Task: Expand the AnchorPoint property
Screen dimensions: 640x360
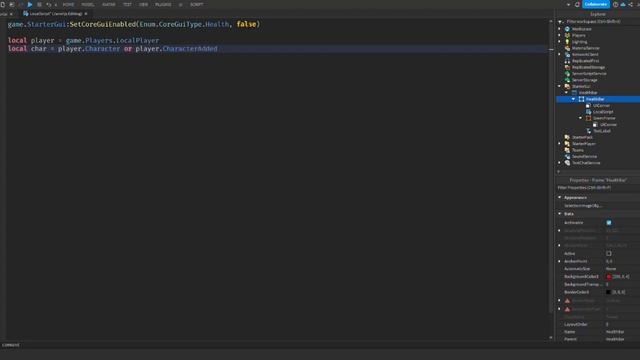Action: pyautogui.click(x=560, y=261)
